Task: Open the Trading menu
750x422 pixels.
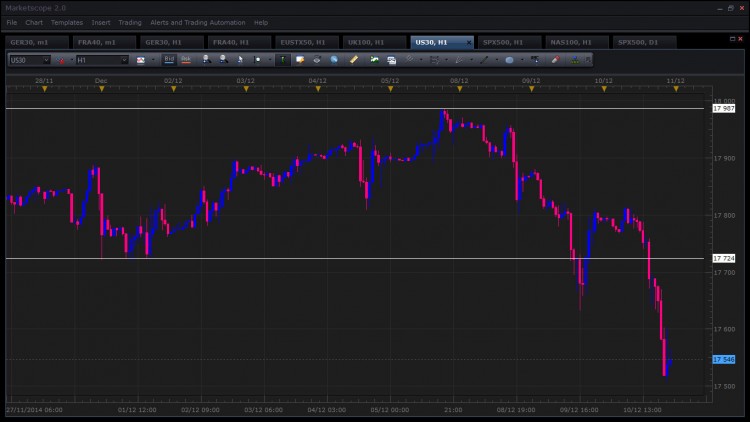Action: pos(130,22)
